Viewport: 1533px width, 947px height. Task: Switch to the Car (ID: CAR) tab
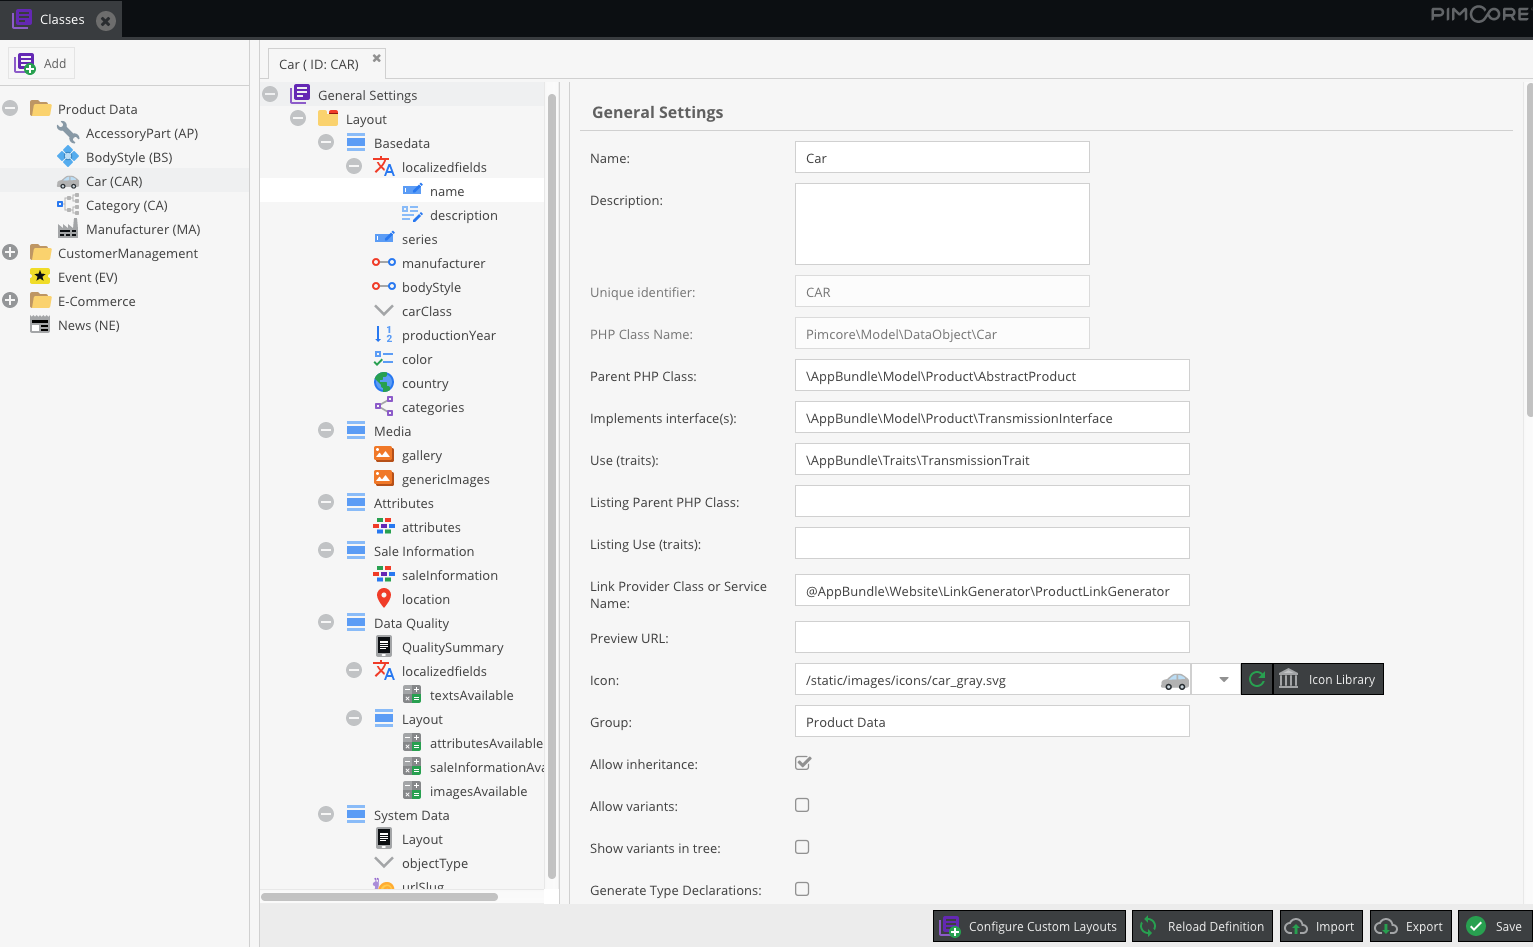point(319,64)
